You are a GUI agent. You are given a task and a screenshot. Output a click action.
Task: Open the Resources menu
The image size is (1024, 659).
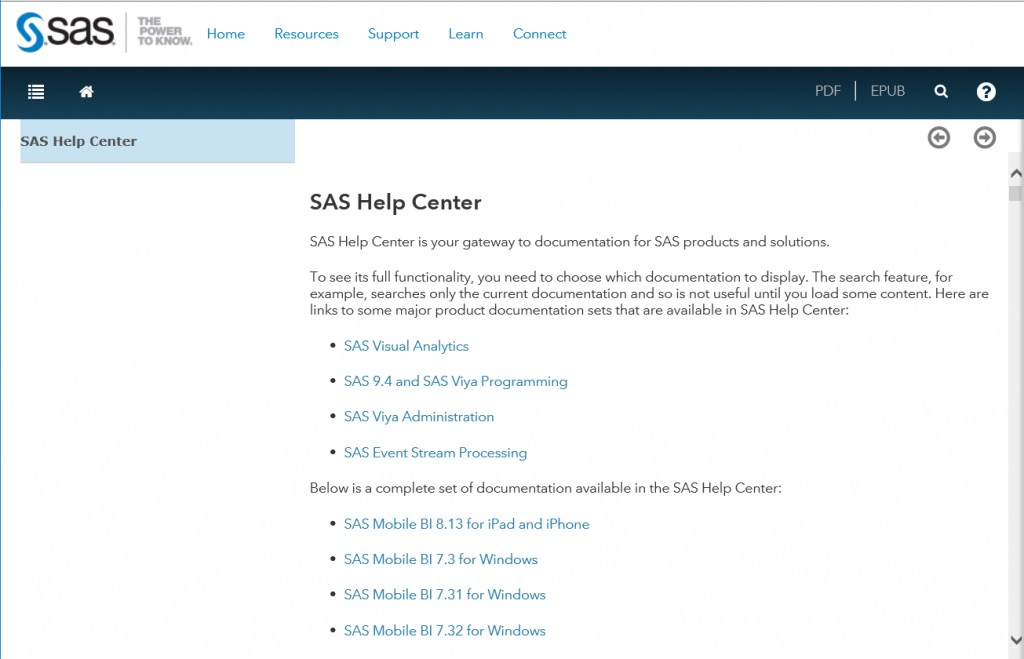tap(306, 34)
